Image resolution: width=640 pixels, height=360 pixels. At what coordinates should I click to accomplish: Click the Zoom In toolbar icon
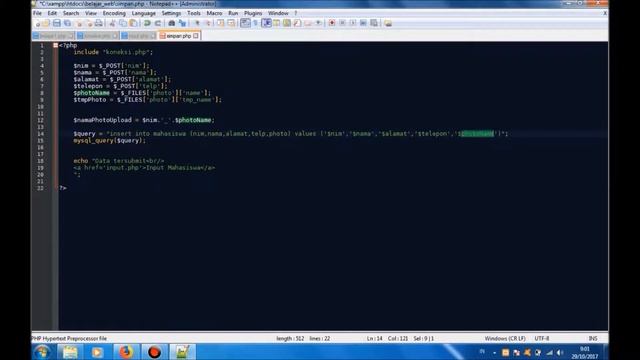click(197, 23)
